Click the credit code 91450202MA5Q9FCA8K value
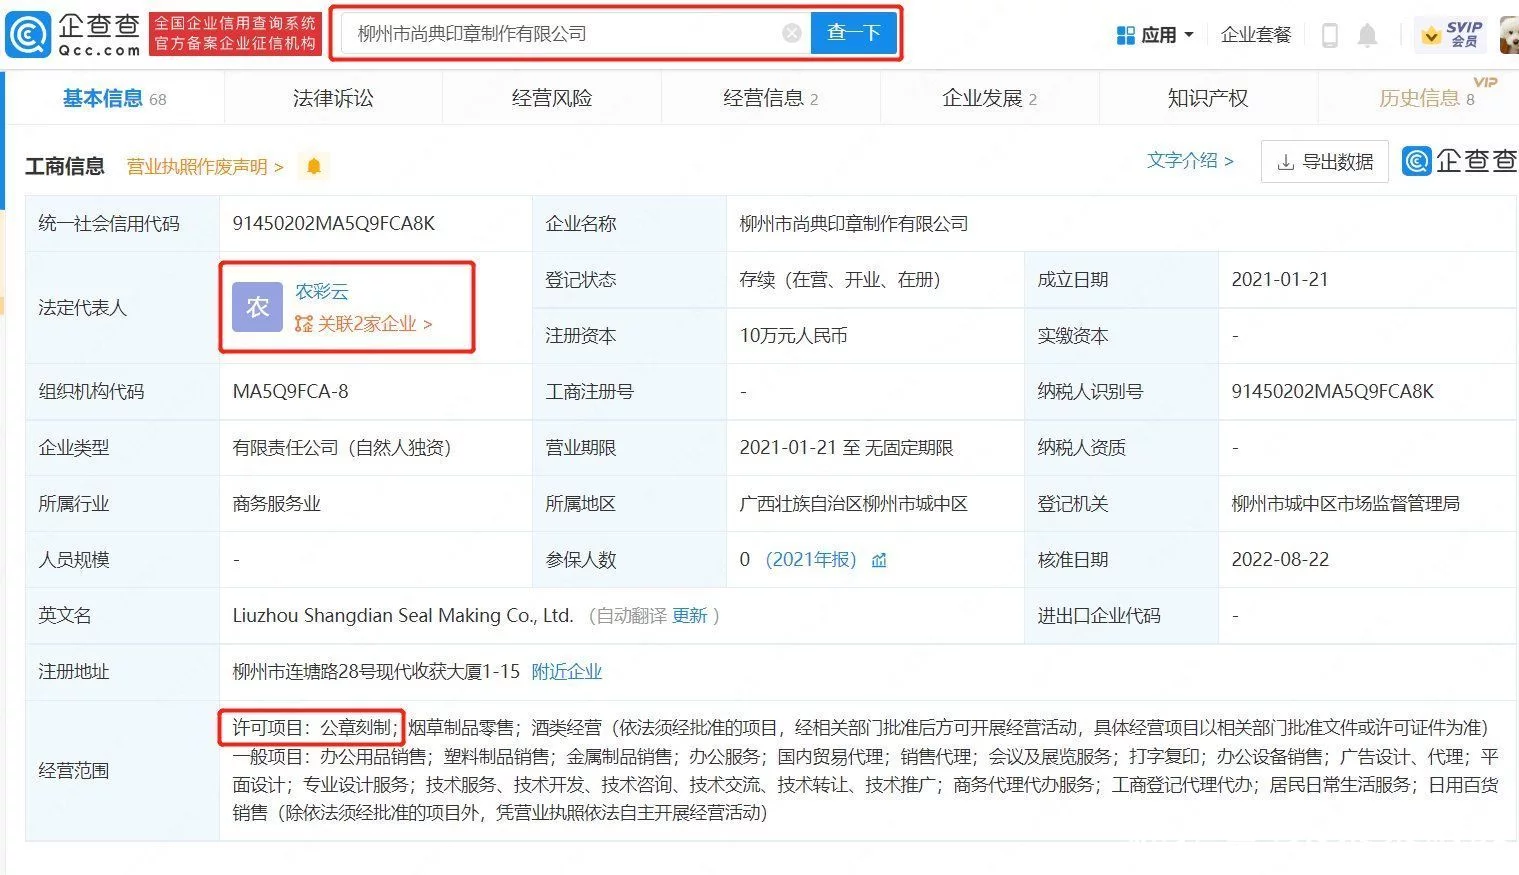This screenshot has height=875, width=1519. click(x=334, y=224)
